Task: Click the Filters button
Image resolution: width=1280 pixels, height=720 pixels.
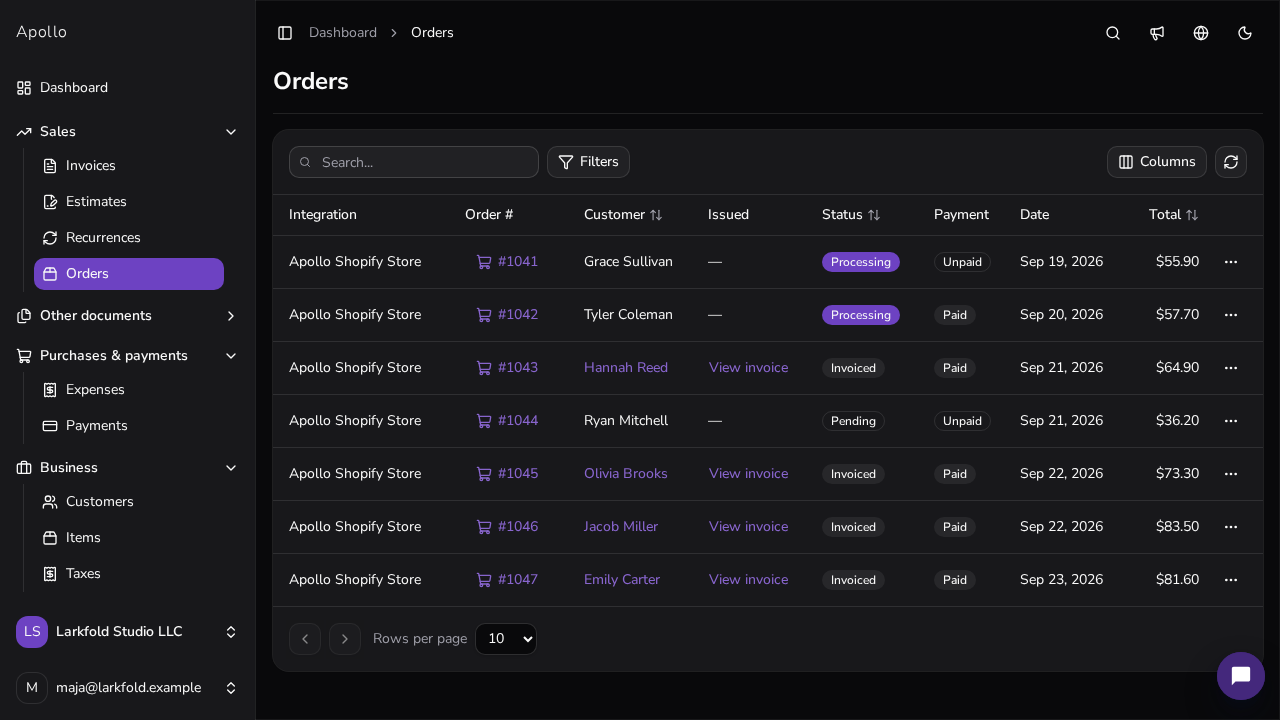Action: 588,162
